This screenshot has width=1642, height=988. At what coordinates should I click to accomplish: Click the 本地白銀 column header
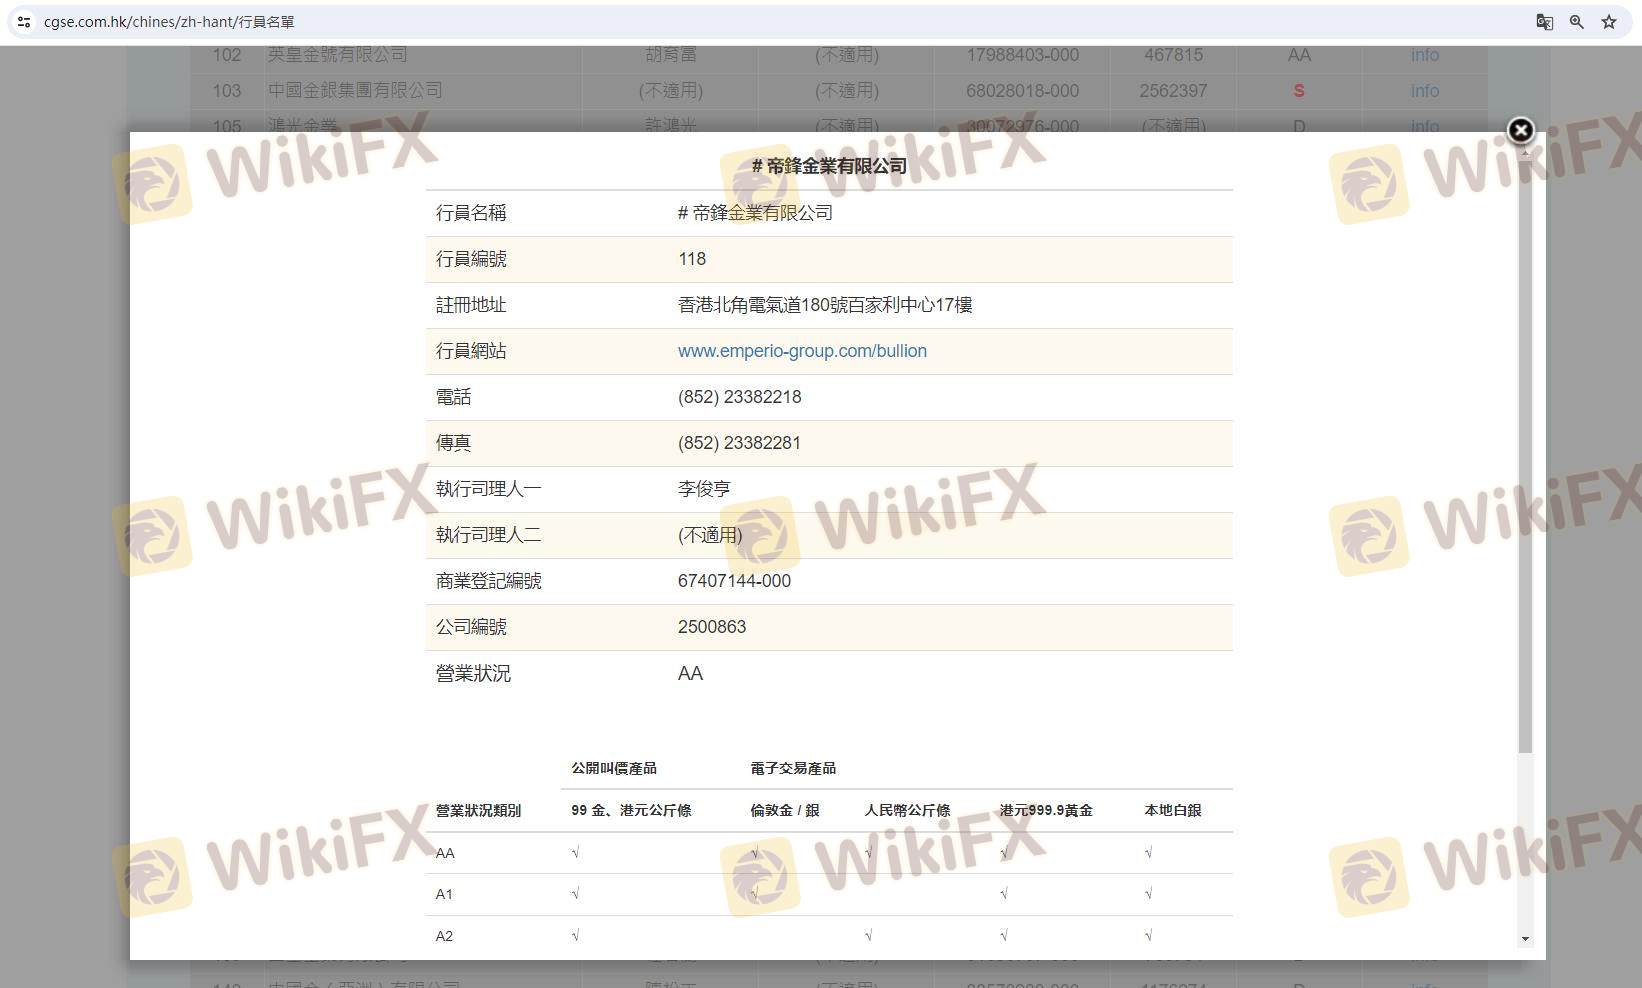(1172, 810)
